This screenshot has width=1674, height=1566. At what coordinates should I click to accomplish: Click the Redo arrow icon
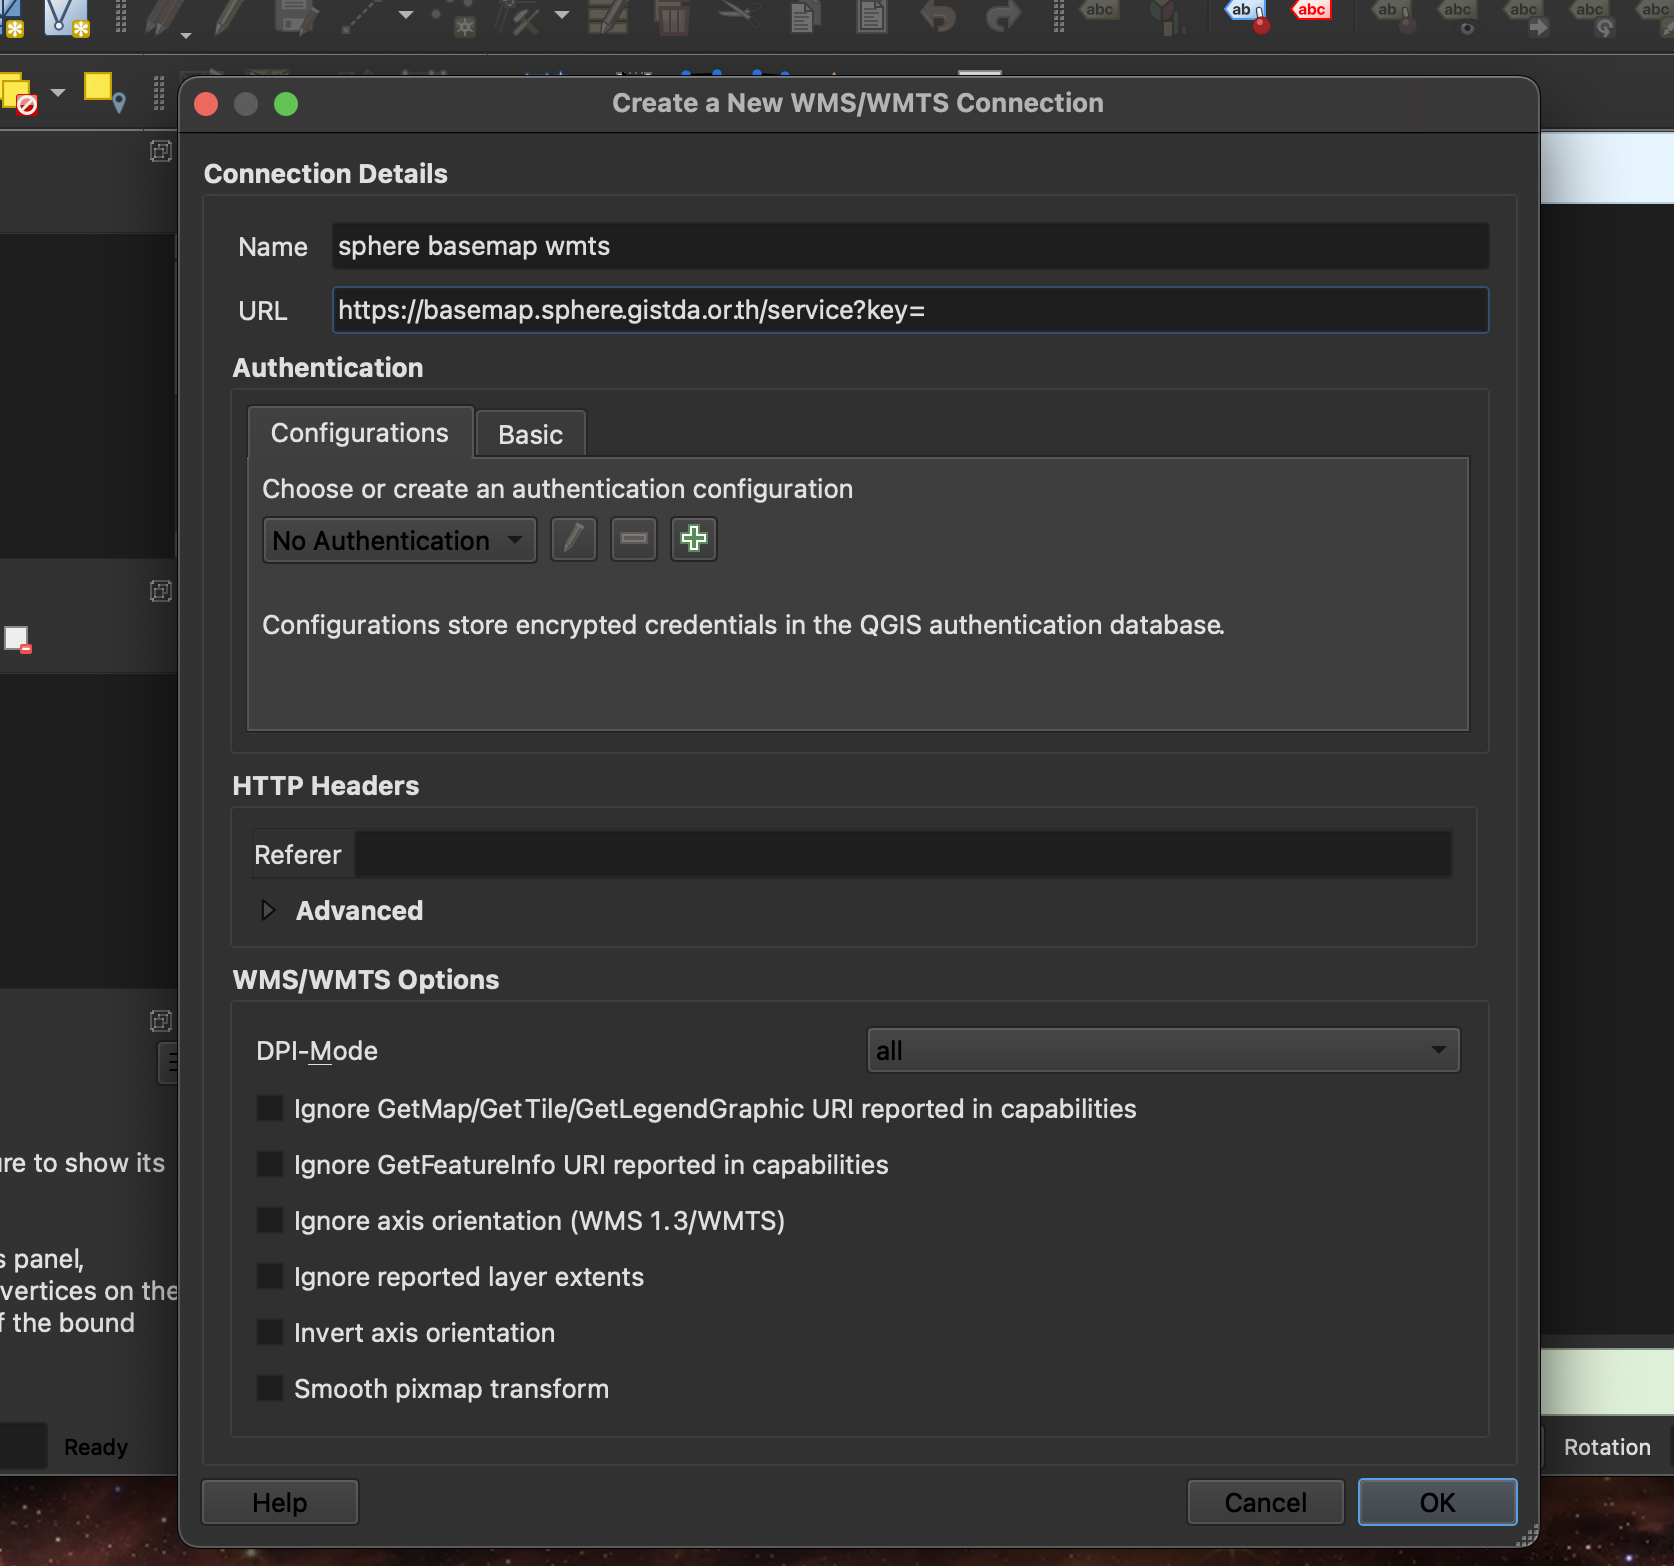pyautogui.click(x=1000, y=17)
